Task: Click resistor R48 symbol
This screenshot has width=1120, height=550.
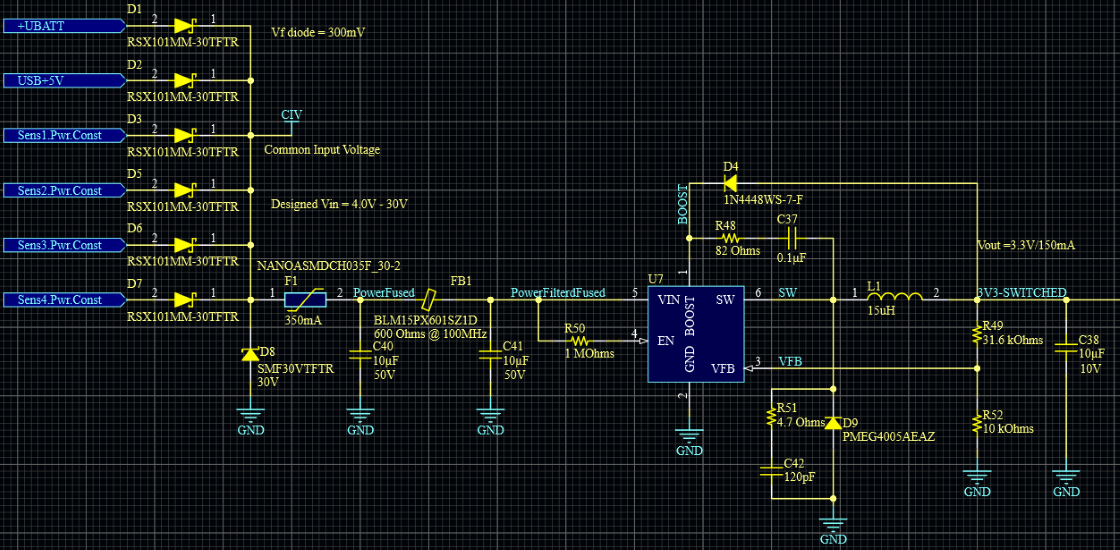Action: click(x=729, y=238)
